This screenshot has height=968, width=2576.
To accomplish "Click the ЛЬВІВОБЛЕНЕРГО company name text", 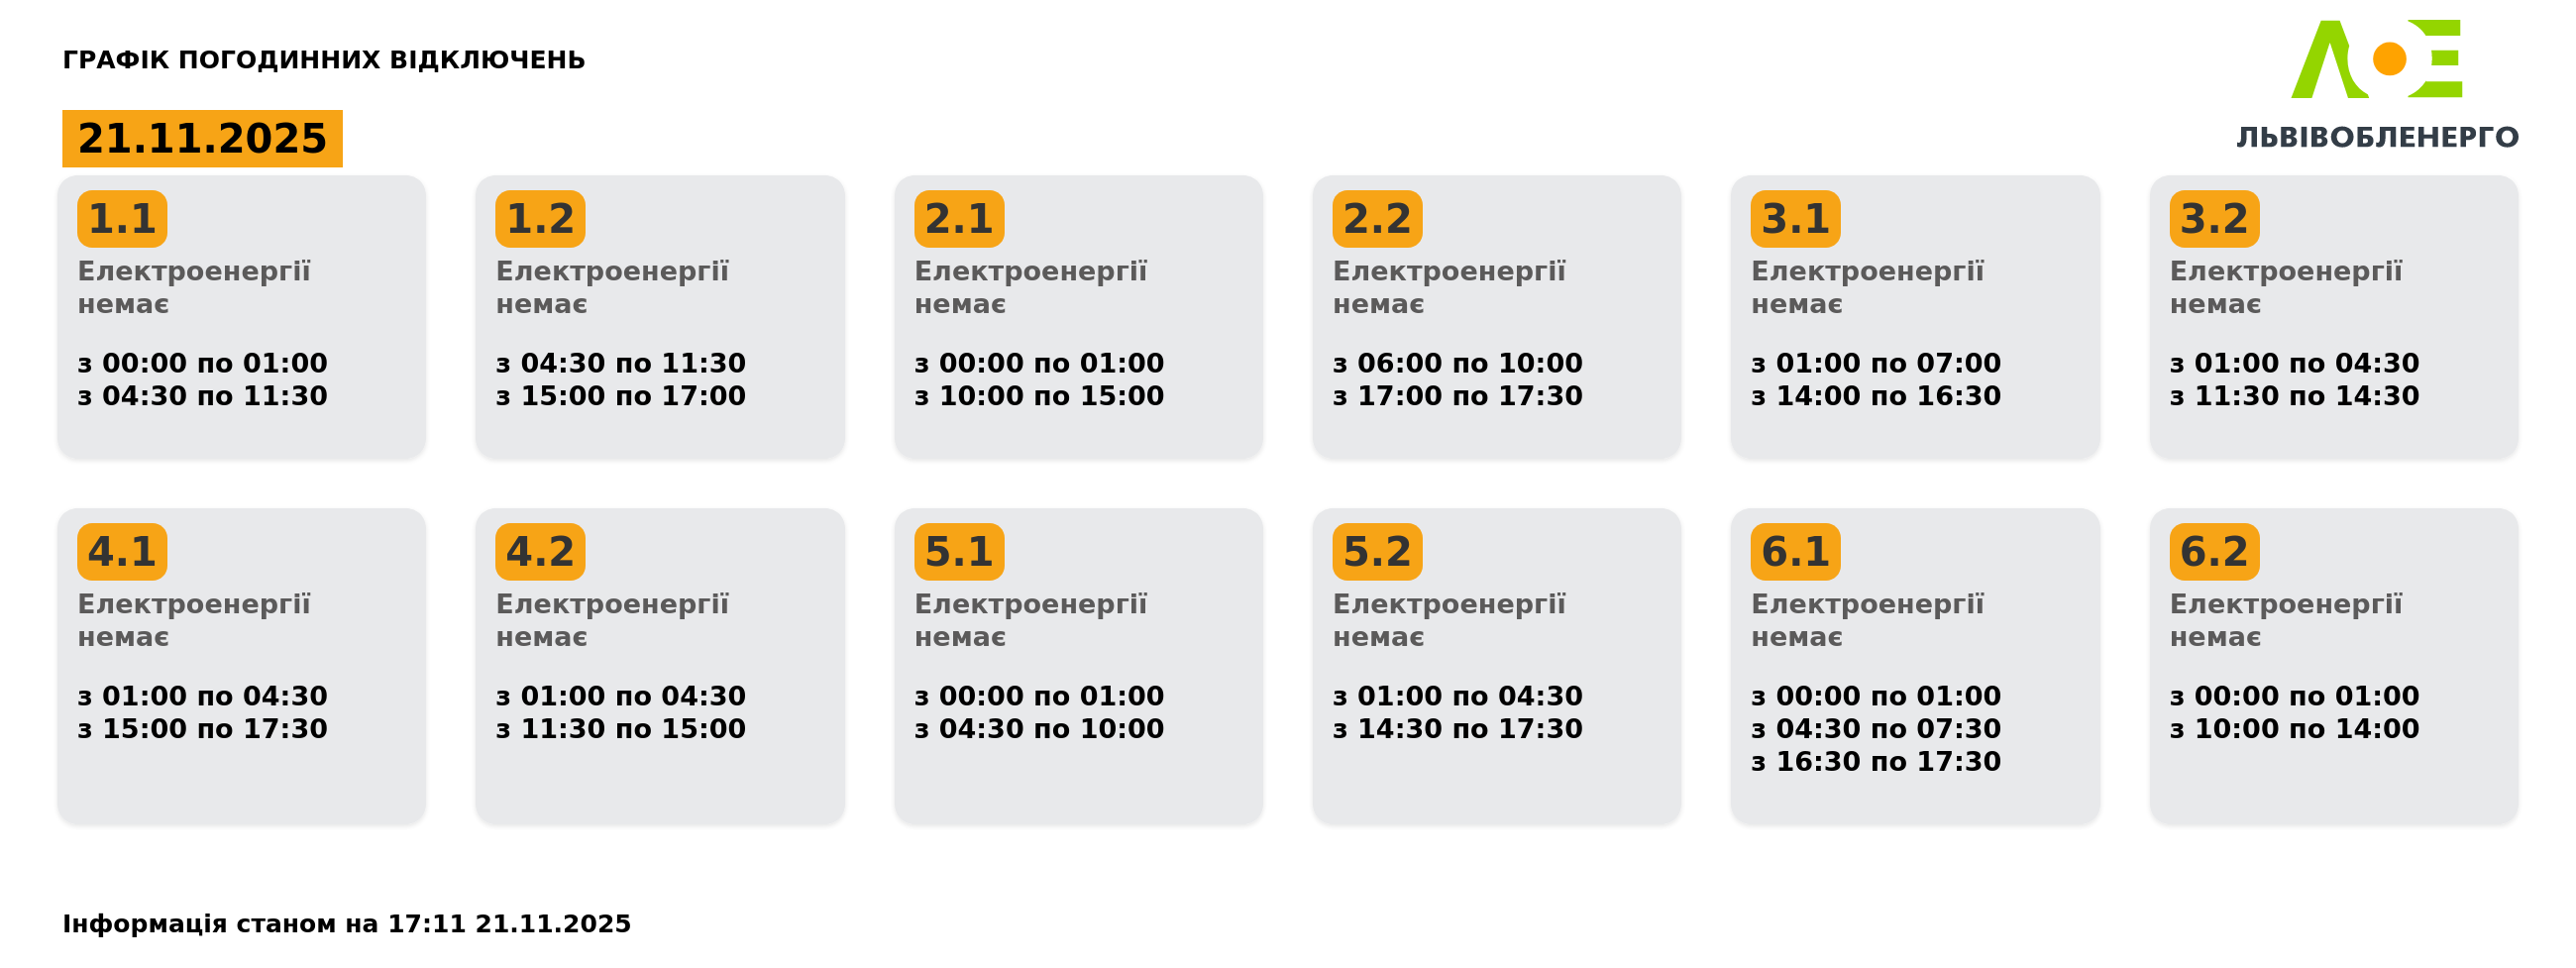I will (x=2377, y=137).
